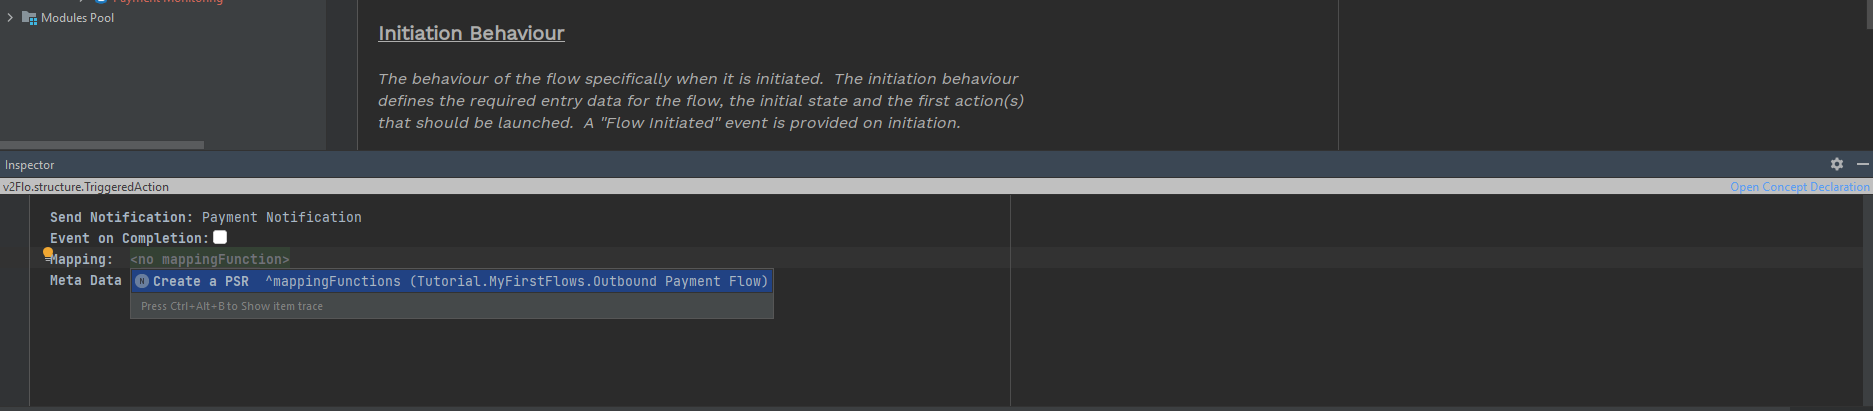Select the Payment Notification reference value

coord(281,217)
